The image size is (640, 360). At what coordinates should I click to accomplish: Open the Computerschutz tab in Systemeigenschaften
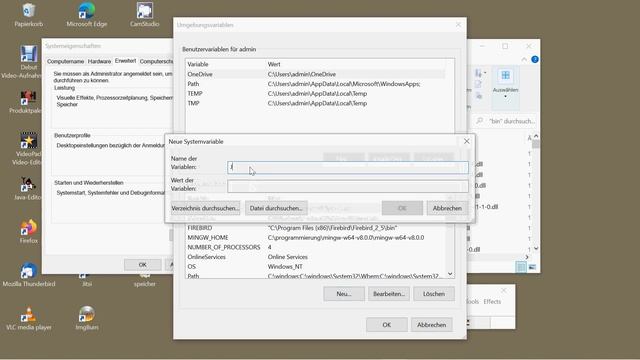point(156,62)
